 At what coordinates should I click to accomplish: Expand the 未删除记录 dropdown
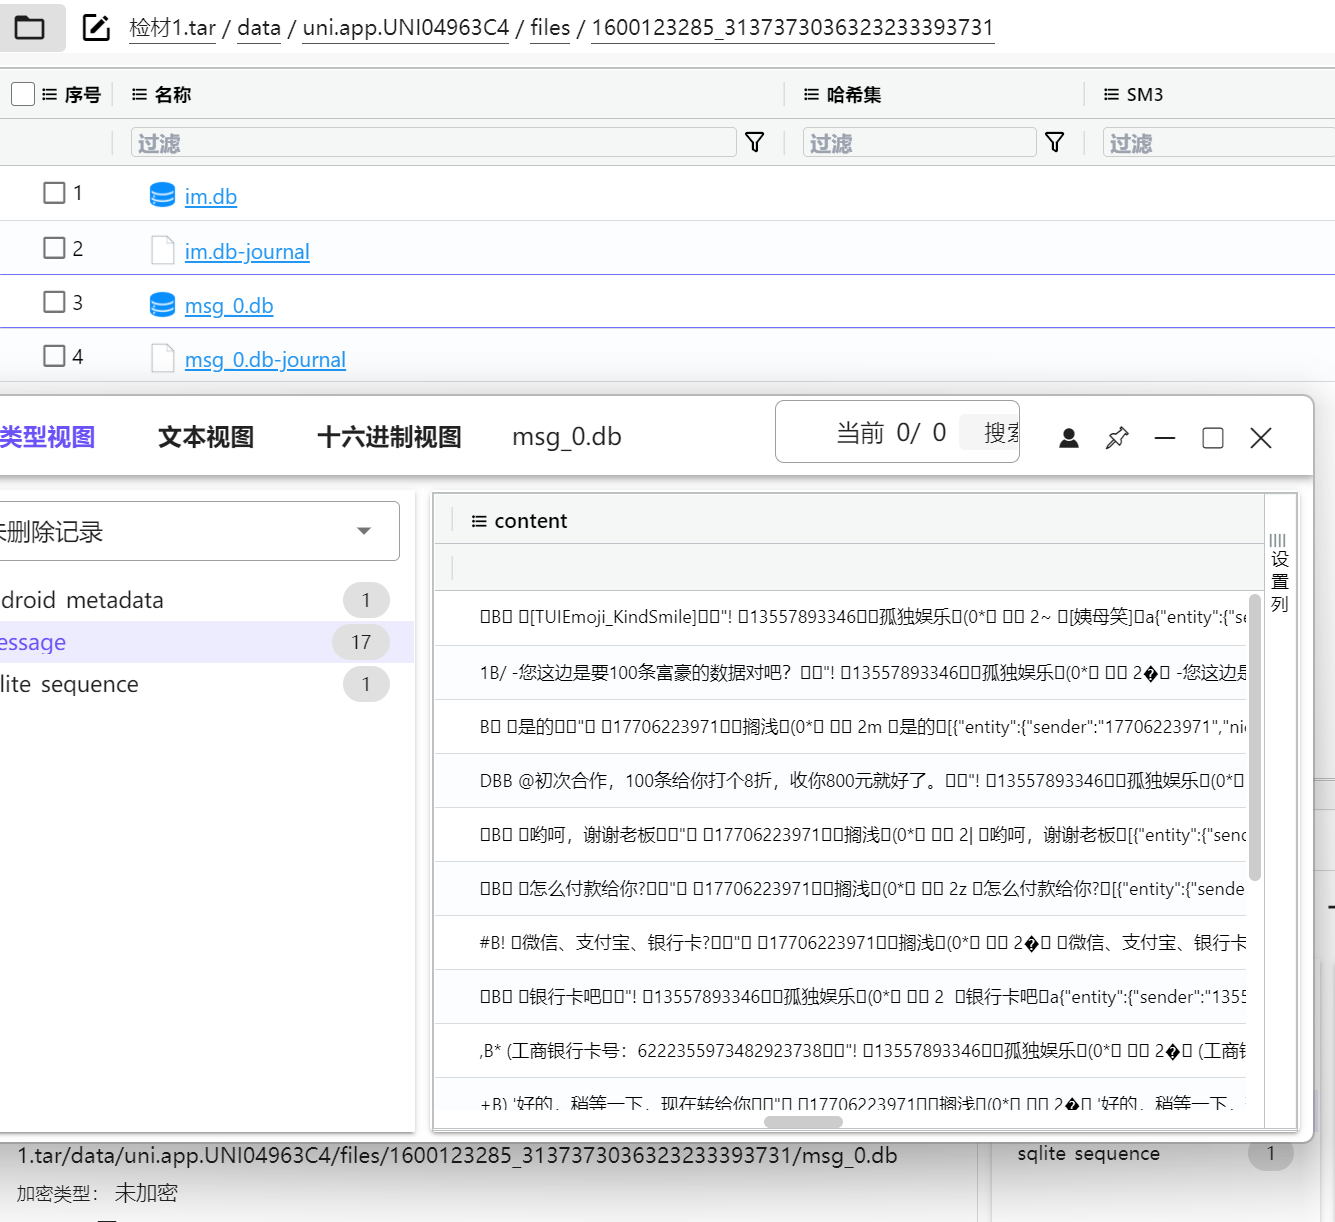point(198,531)
